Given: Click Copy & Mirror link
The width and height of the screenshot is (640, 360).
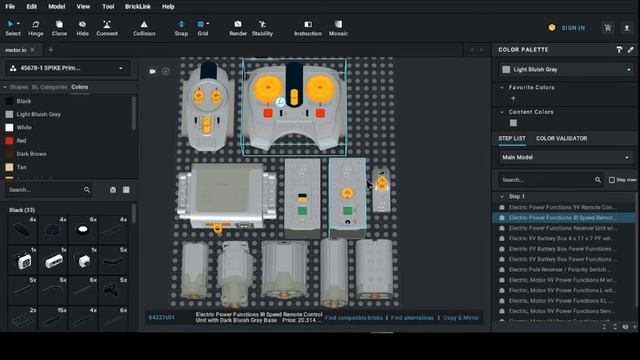Looking at the screenshot, I should click(461, 318).
